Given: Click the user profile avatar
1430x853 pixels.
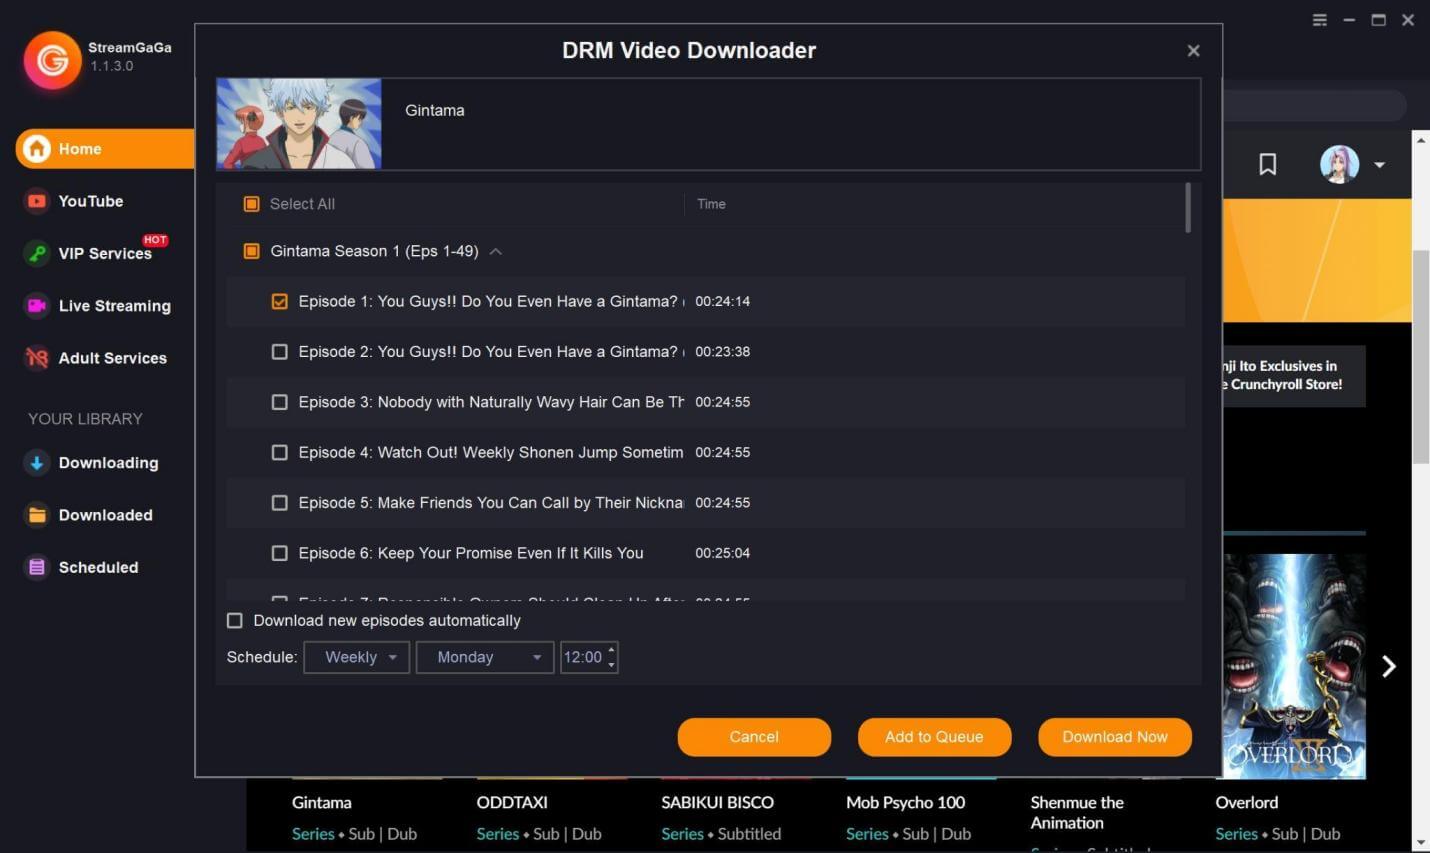Looking at the screenshot, I should click(x=1339, y=165).
